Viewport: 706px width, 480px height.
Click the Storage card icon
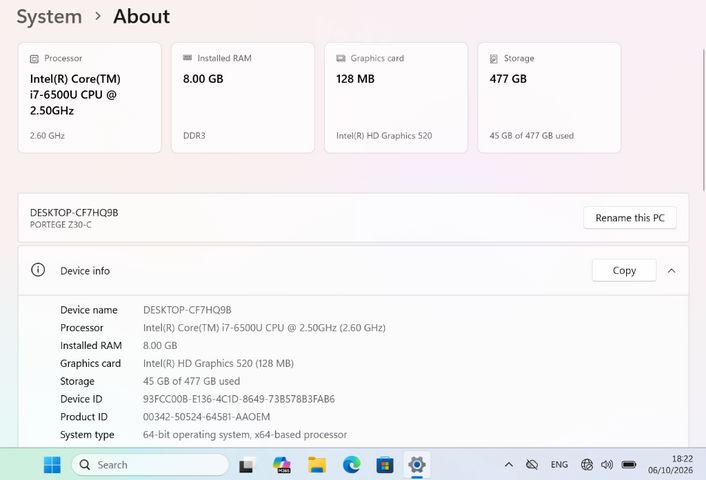click(493, 59)
